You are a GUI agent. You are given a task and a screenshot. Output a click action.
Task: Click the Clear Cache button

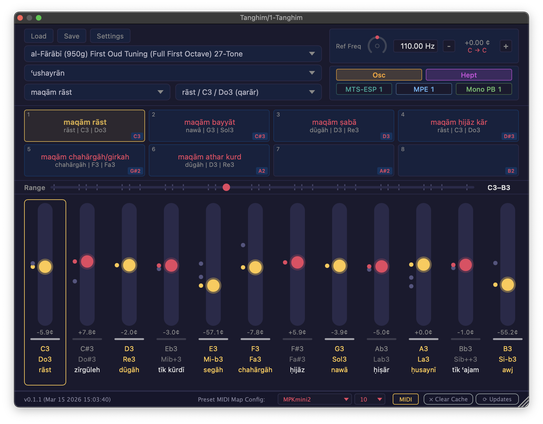pos(448,399)
